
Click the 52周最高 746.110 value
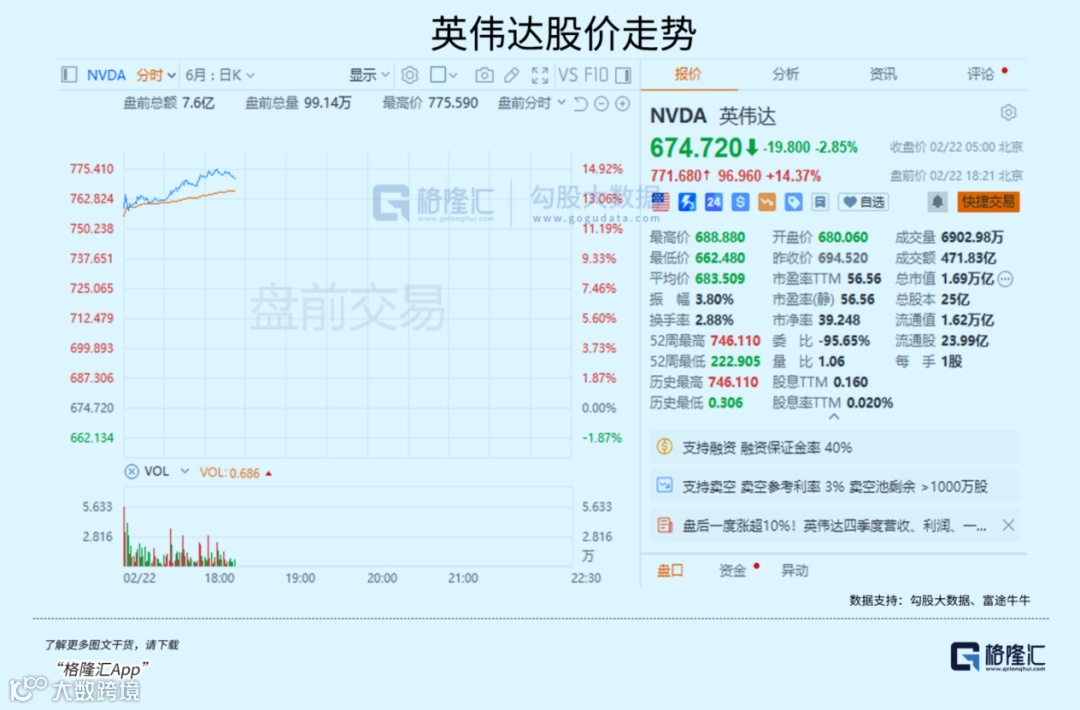[735, 340]
